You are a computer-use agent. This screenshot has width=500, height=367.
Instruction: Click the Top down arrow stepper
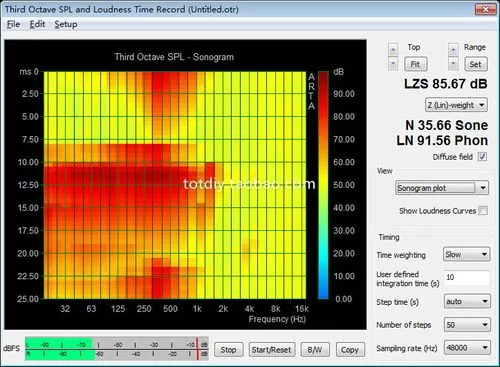393,64
